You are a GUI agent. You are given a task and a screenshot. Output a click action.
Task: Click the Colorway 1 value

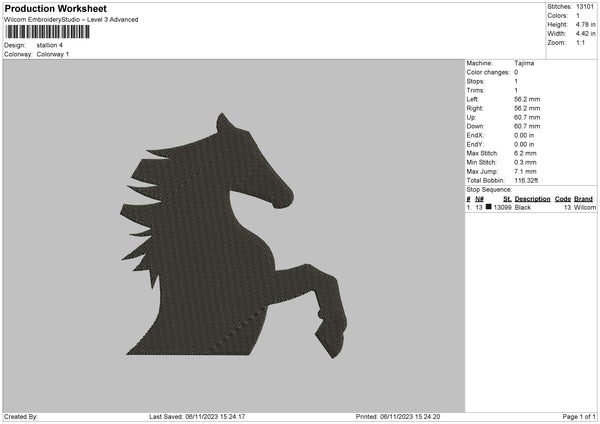[53, 54]
